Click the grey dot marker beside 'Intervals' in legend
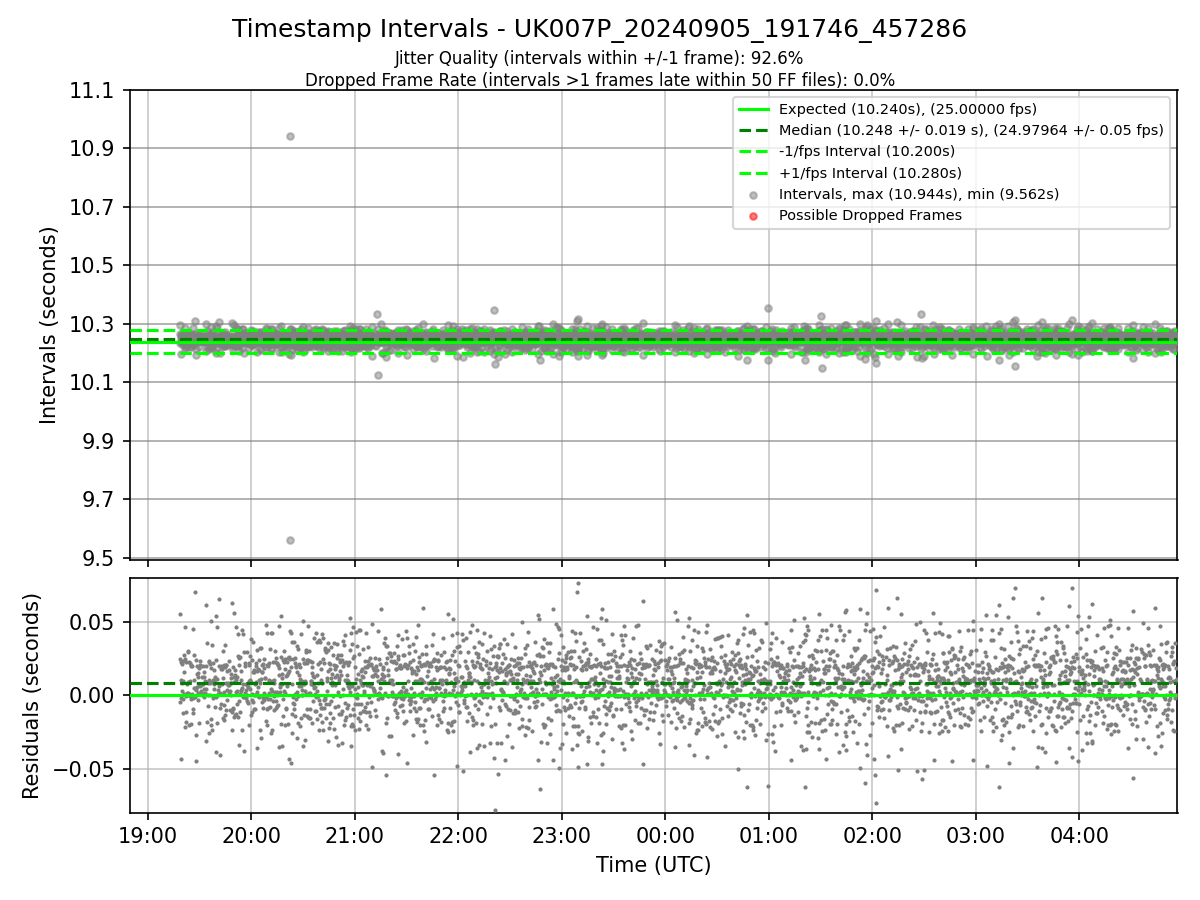 [x=754, y=195]
